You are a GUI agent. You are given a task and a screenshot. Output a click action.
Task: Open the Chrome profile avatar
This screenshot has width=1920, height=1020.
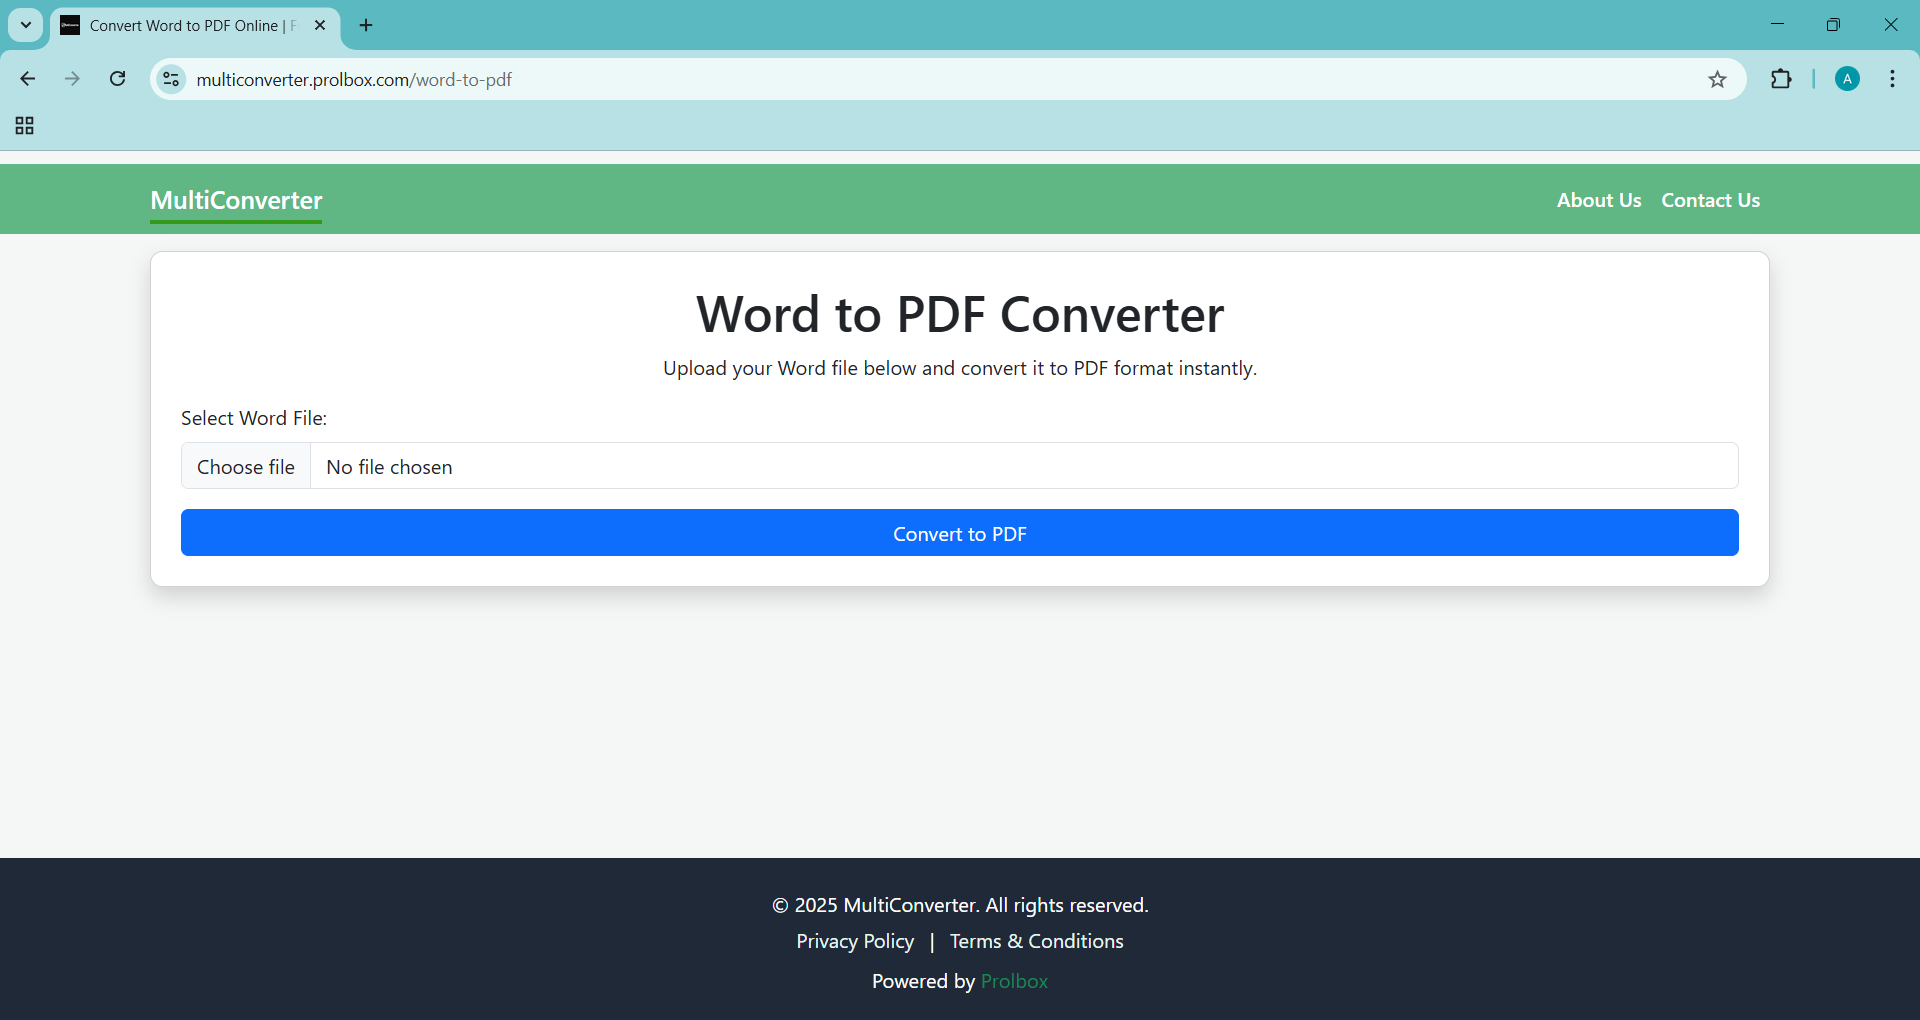coord(1847,79)
